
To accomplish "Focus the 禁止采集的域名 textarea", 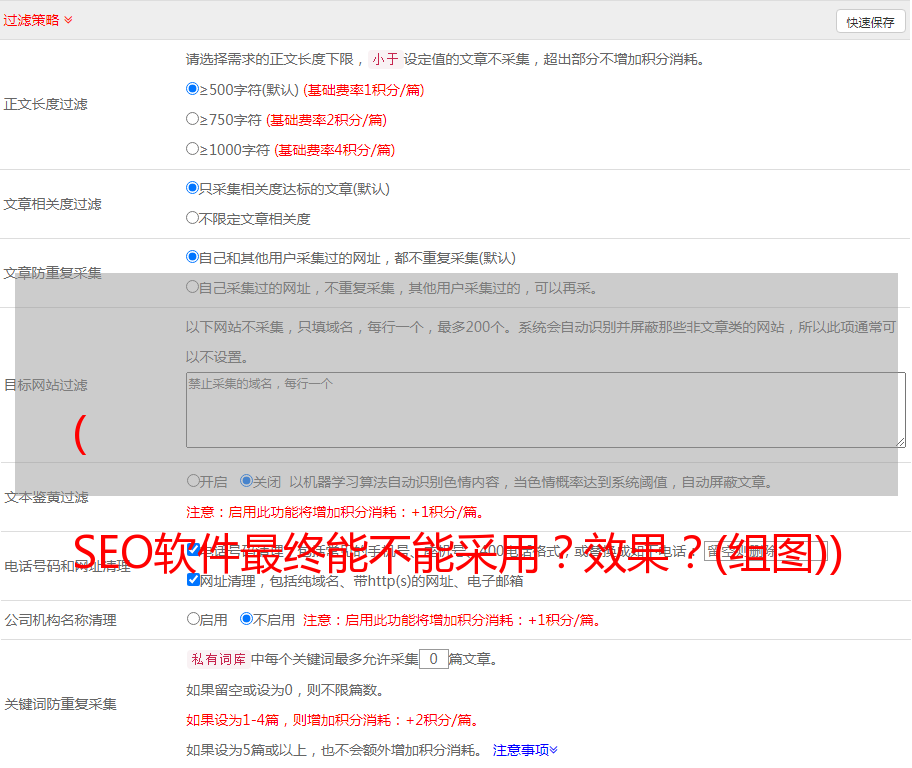I will [546, 410].
